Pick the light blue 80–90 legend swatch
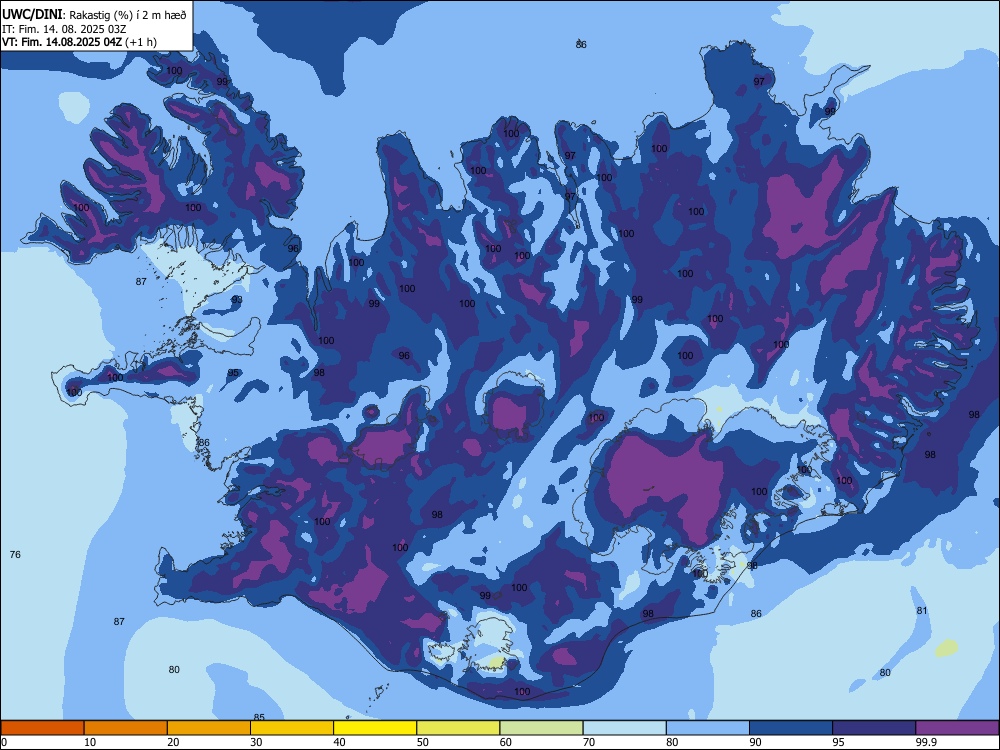The image size is (1000, 750). pyautogui.click(x=708, y=728)
